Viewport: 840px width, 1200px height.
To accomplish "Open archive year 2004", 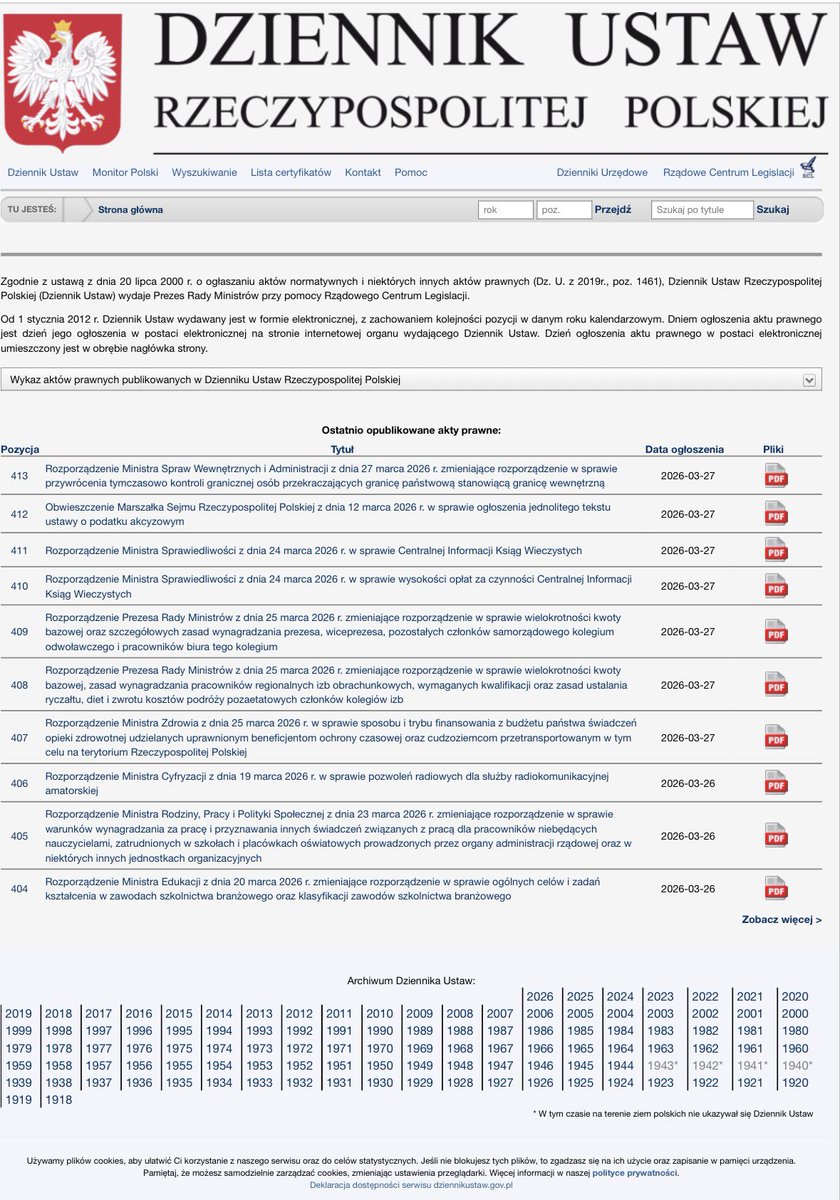I will pyautogui.click(x=620, y=1013).
